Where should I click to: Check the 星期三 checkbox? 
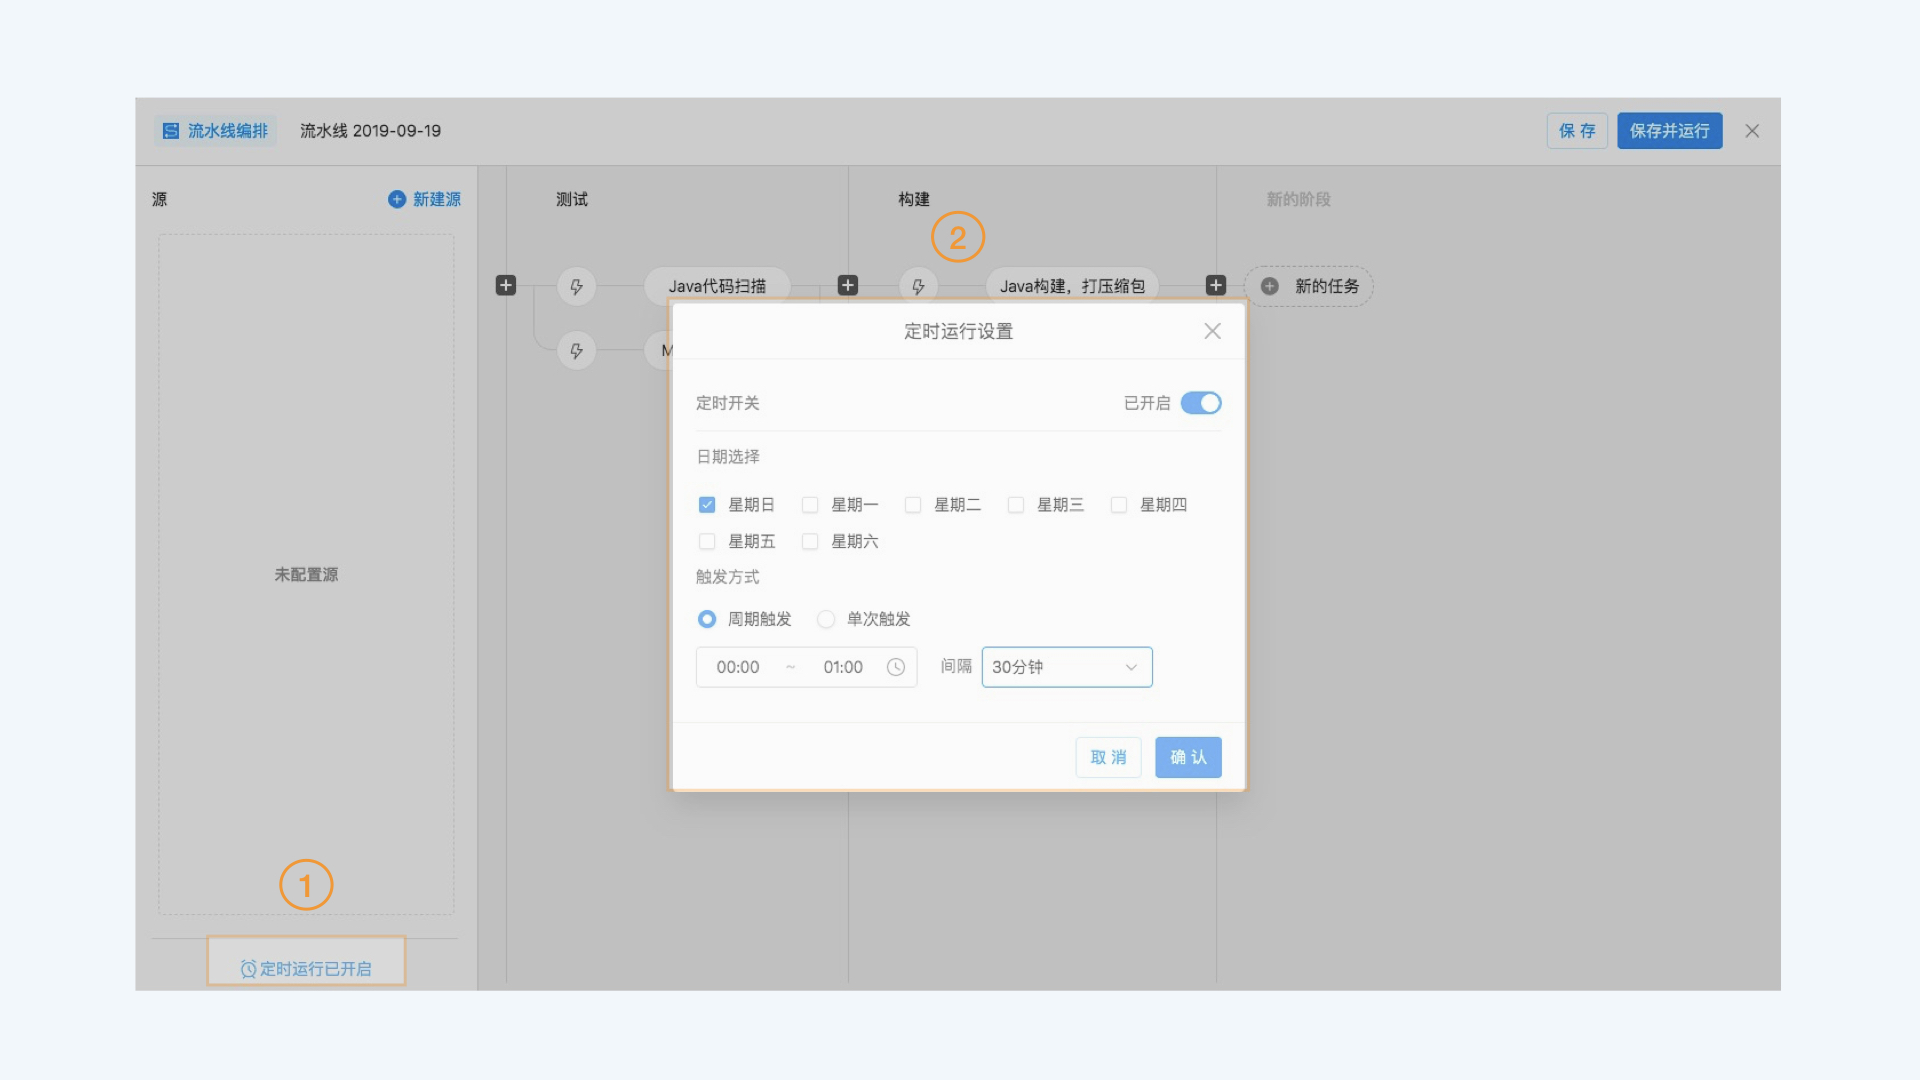pyautogui.click(x=1016, y=505)
